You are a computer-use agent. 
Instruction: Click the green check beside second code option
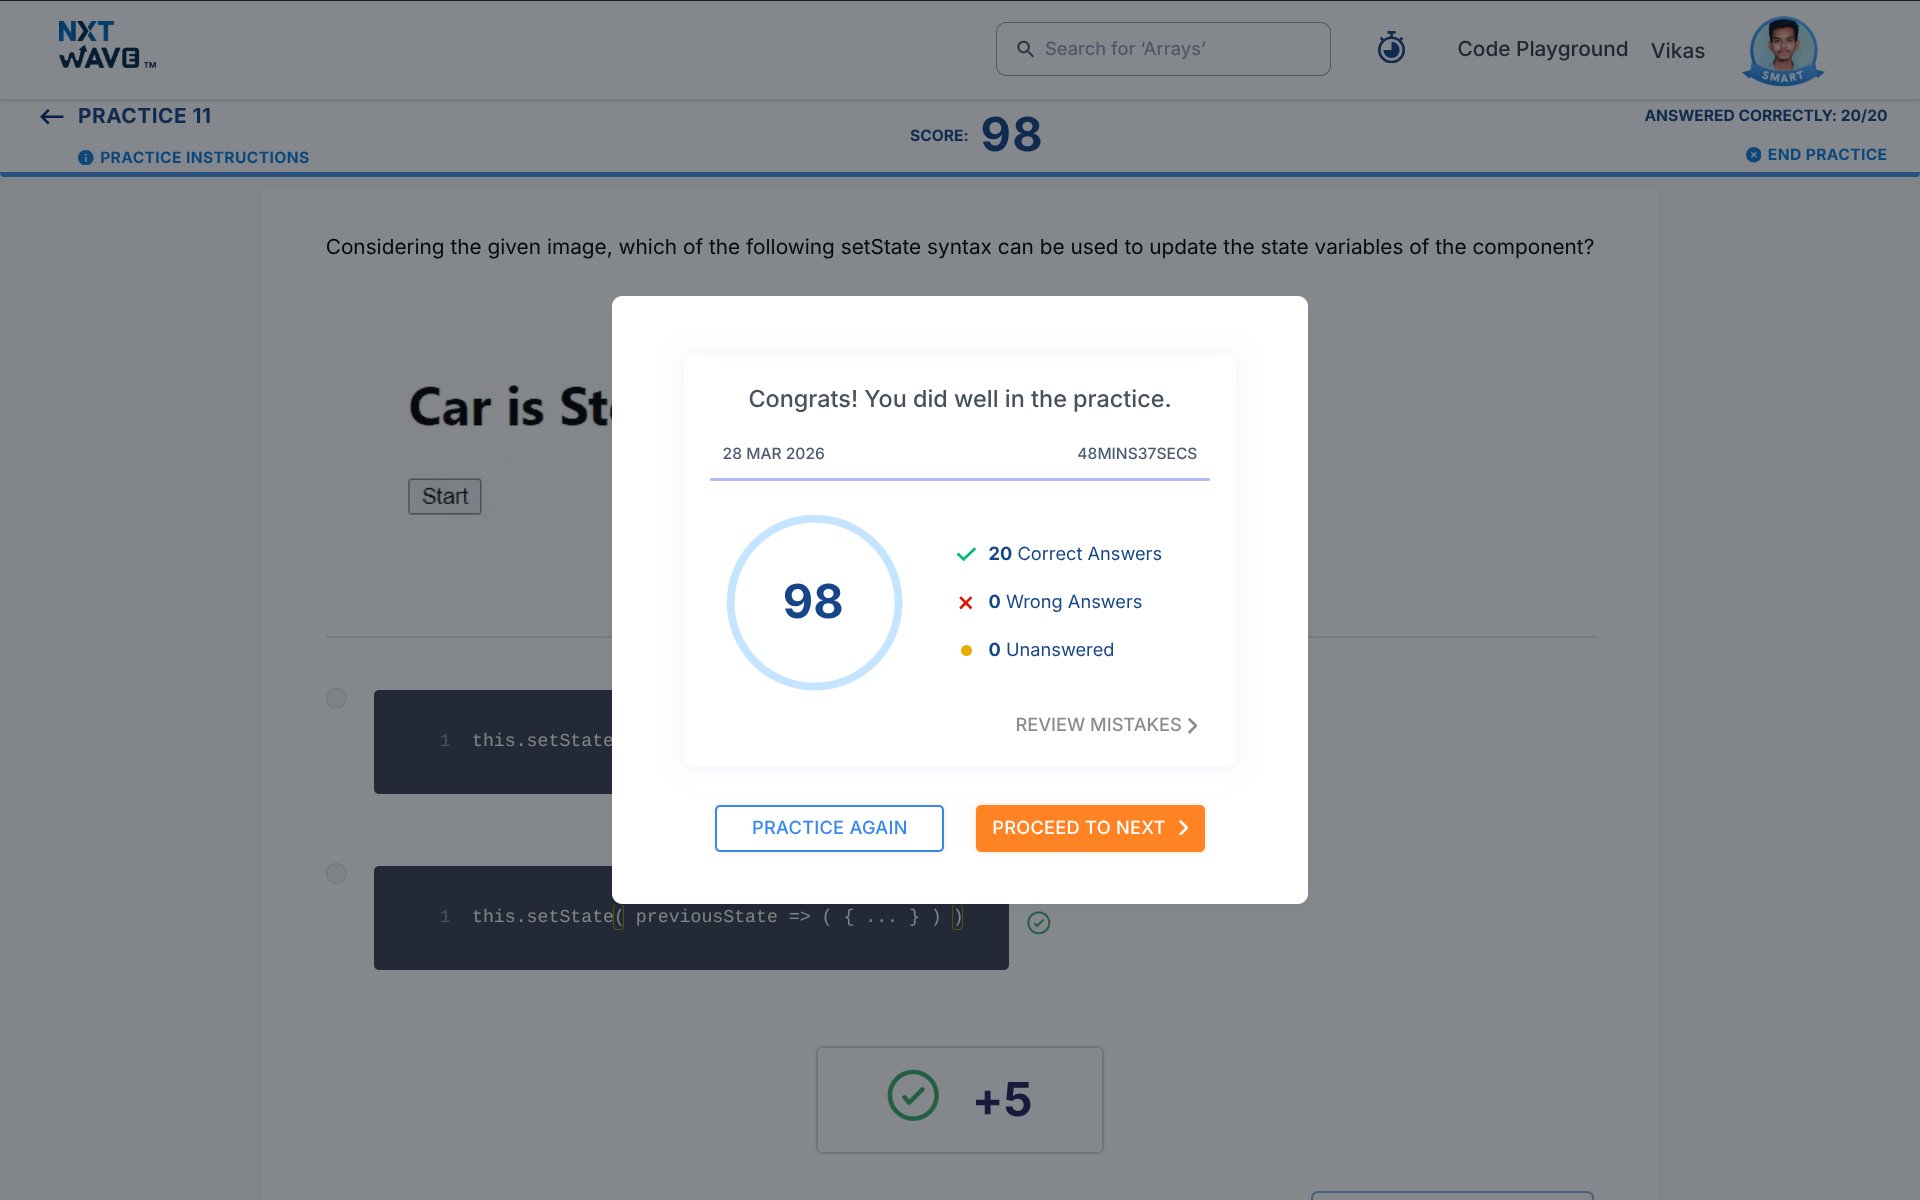coord(1038,923)
